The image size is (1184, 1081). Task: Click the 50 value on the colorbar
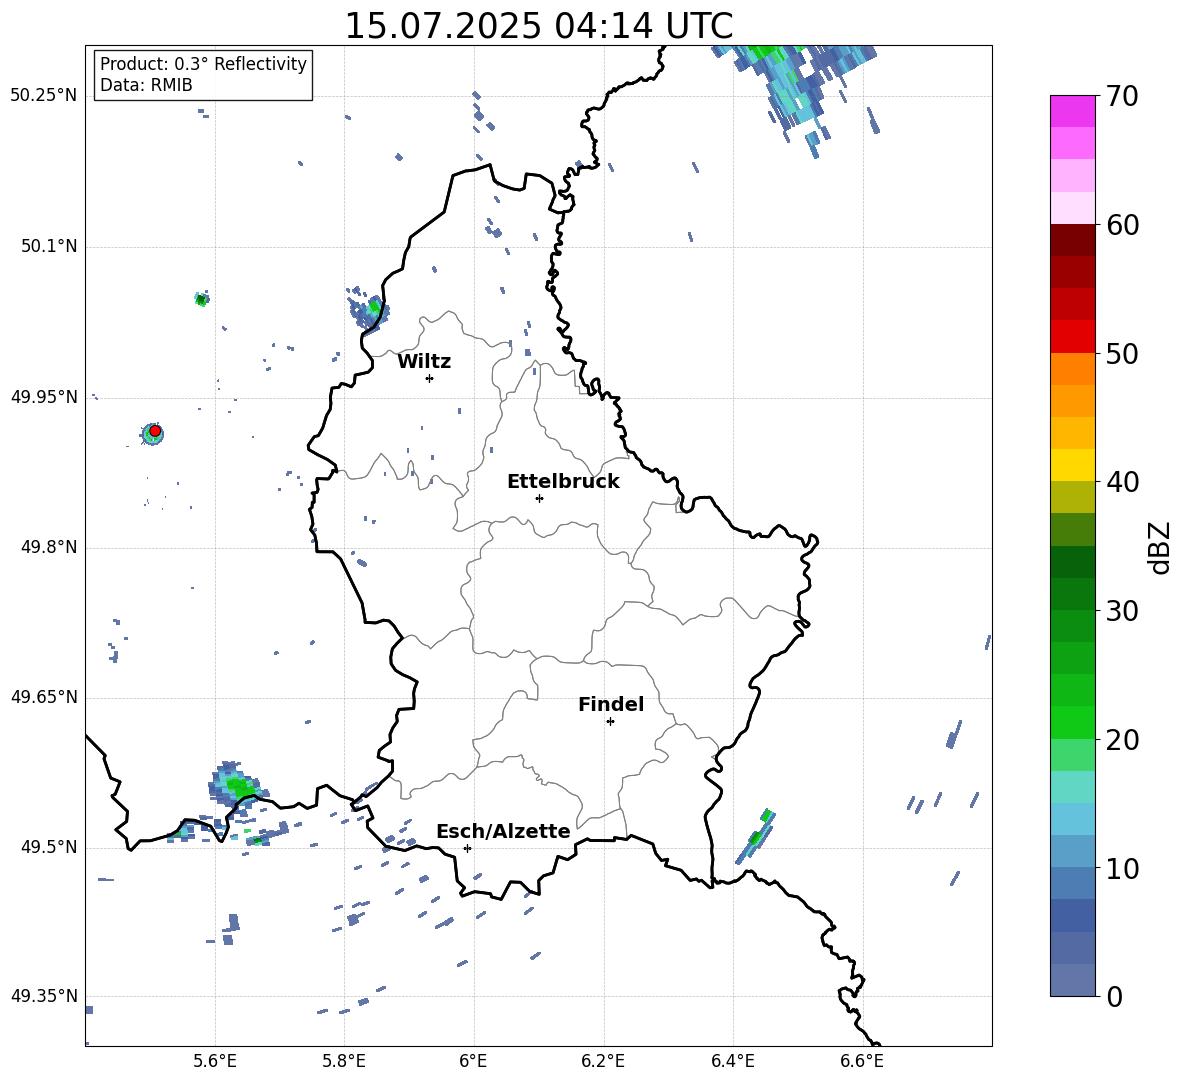click(1122, 353)
